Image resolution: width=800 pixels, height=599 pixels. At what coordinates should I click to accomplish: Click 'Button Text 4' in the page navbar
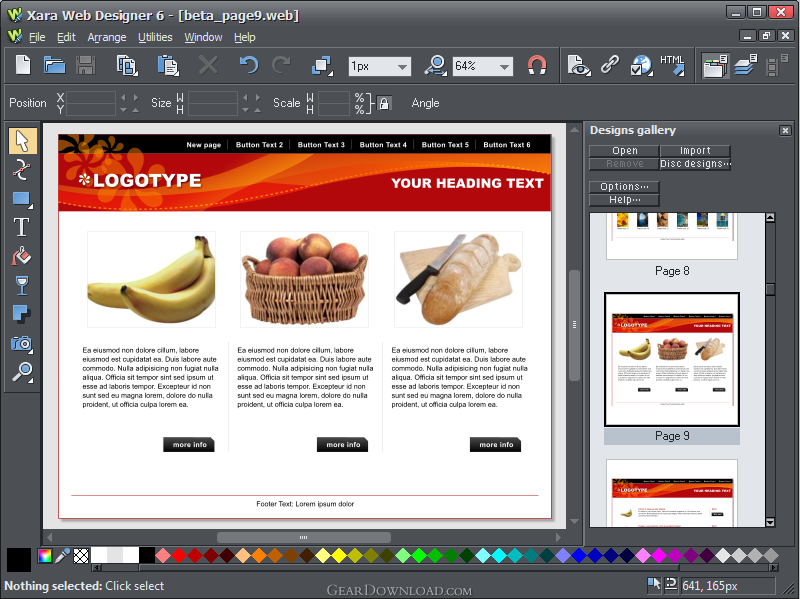[383, 145]
